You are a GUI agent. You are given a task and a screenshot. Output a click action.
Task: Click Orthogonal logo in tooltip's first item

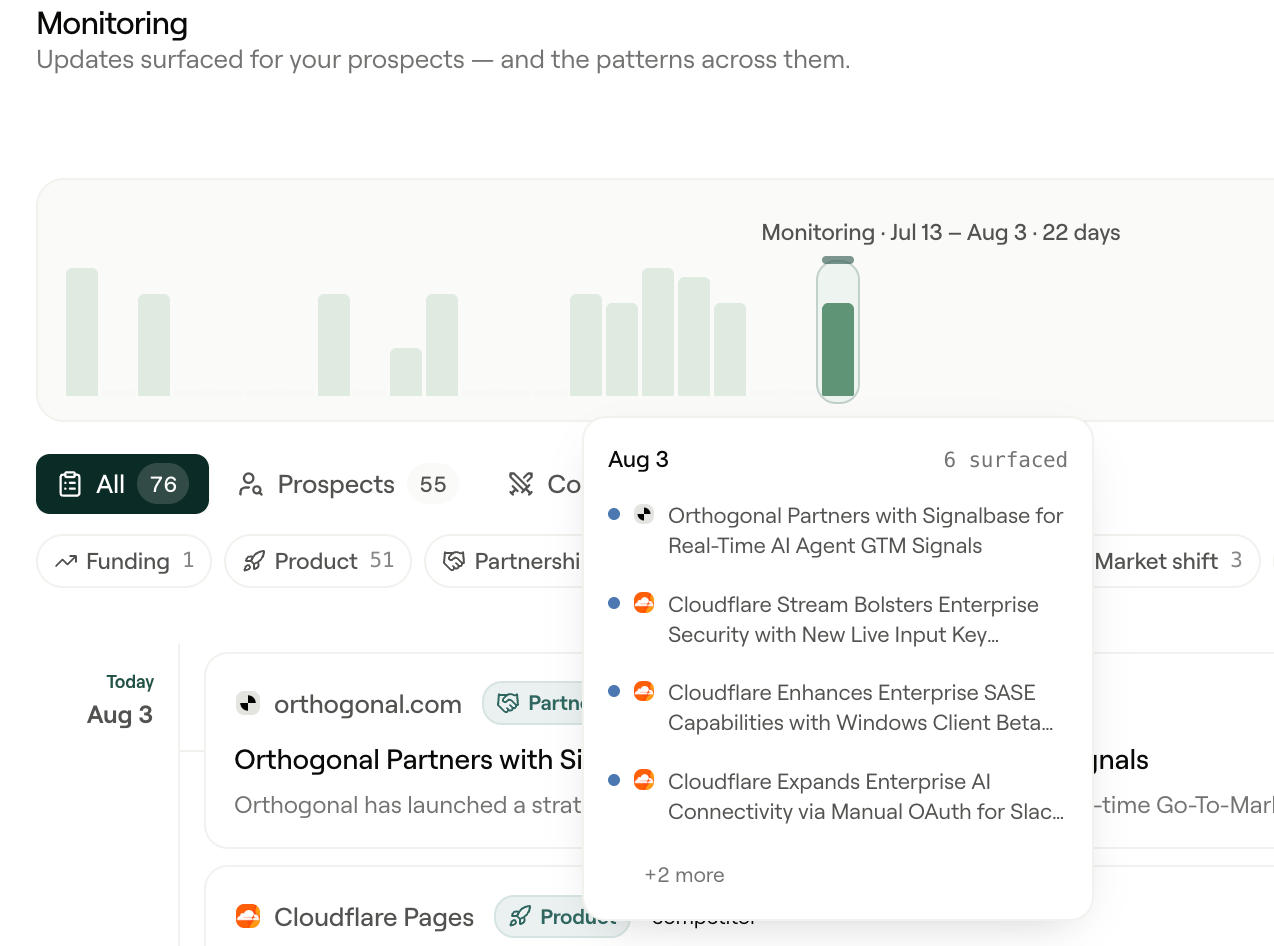(x=644, y=515)
